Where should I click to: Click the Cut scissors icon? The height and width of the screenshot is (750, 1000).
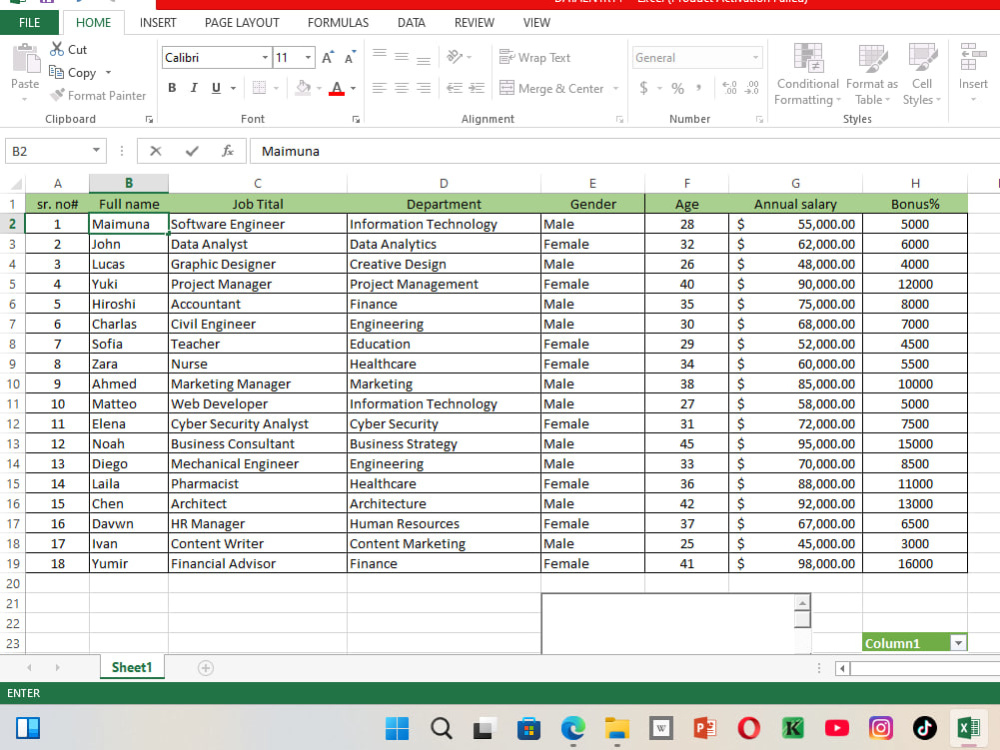click(57, 49)
